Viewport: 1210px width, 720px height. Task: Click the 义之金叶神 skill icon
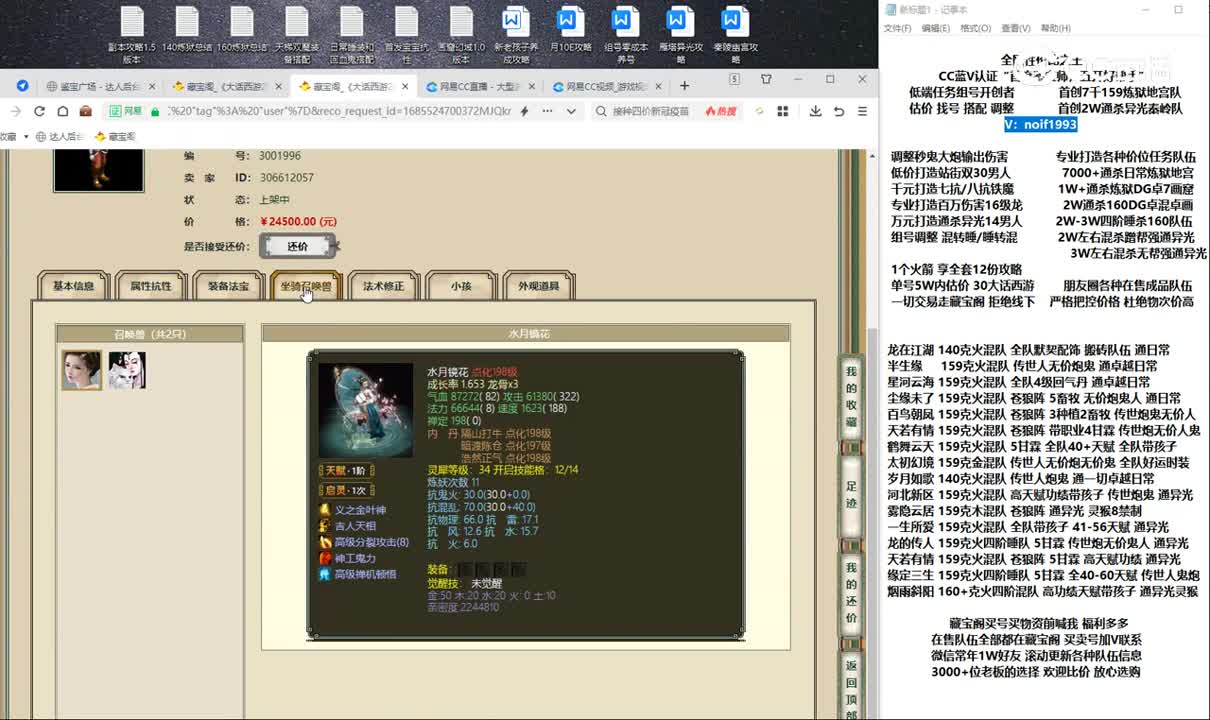pyautogui.click(x=325, y=510)
